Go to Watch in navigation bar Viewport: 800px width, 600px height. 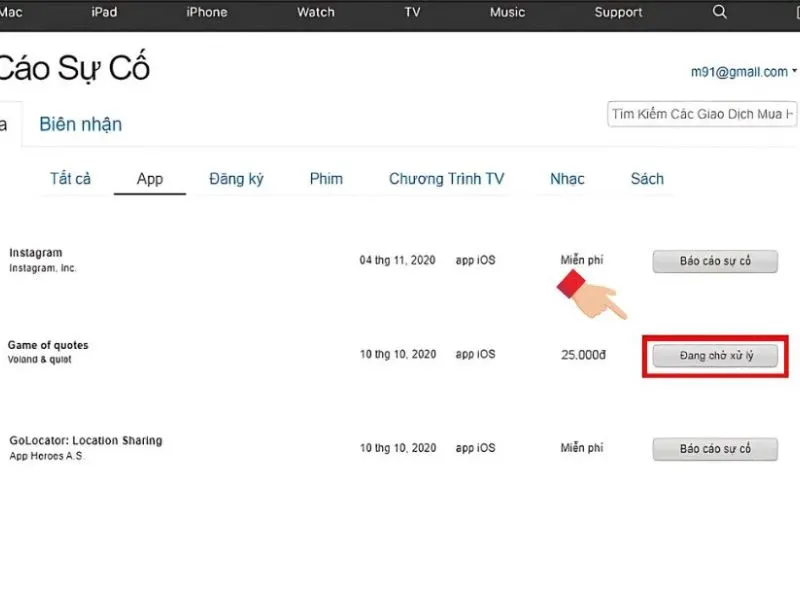click(x=316, y=12)
